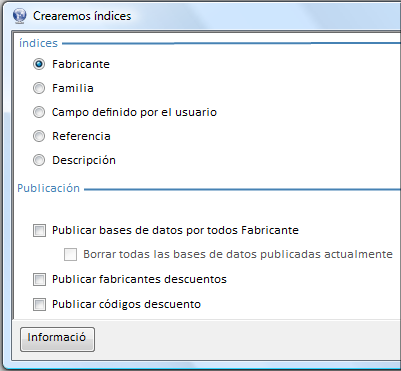401x371 pixels.
Task: Choose the Familia index option
Action: pos(39,88)
